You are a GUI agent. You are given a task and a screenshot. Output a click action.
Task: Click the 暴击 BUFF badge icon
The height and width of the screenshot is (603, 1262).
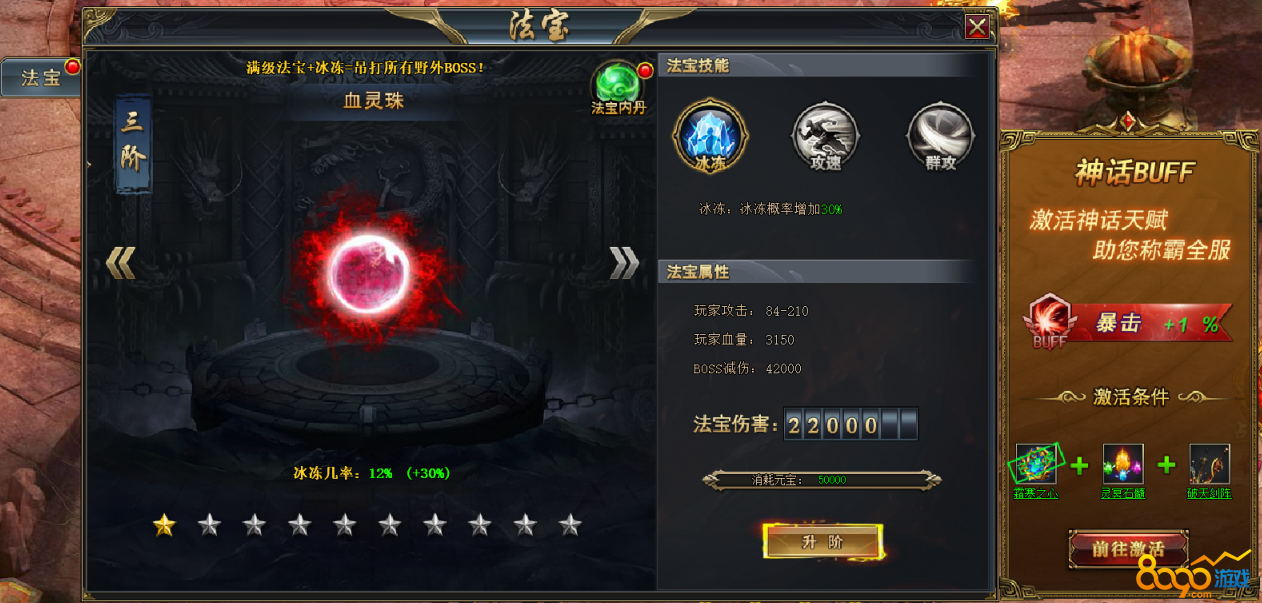1050,322
